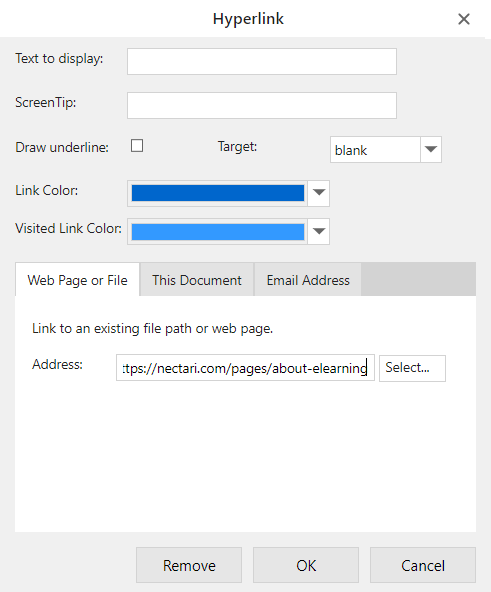Switch to the Email Address tab
The image size is (491, 592).
pos(308,280)
